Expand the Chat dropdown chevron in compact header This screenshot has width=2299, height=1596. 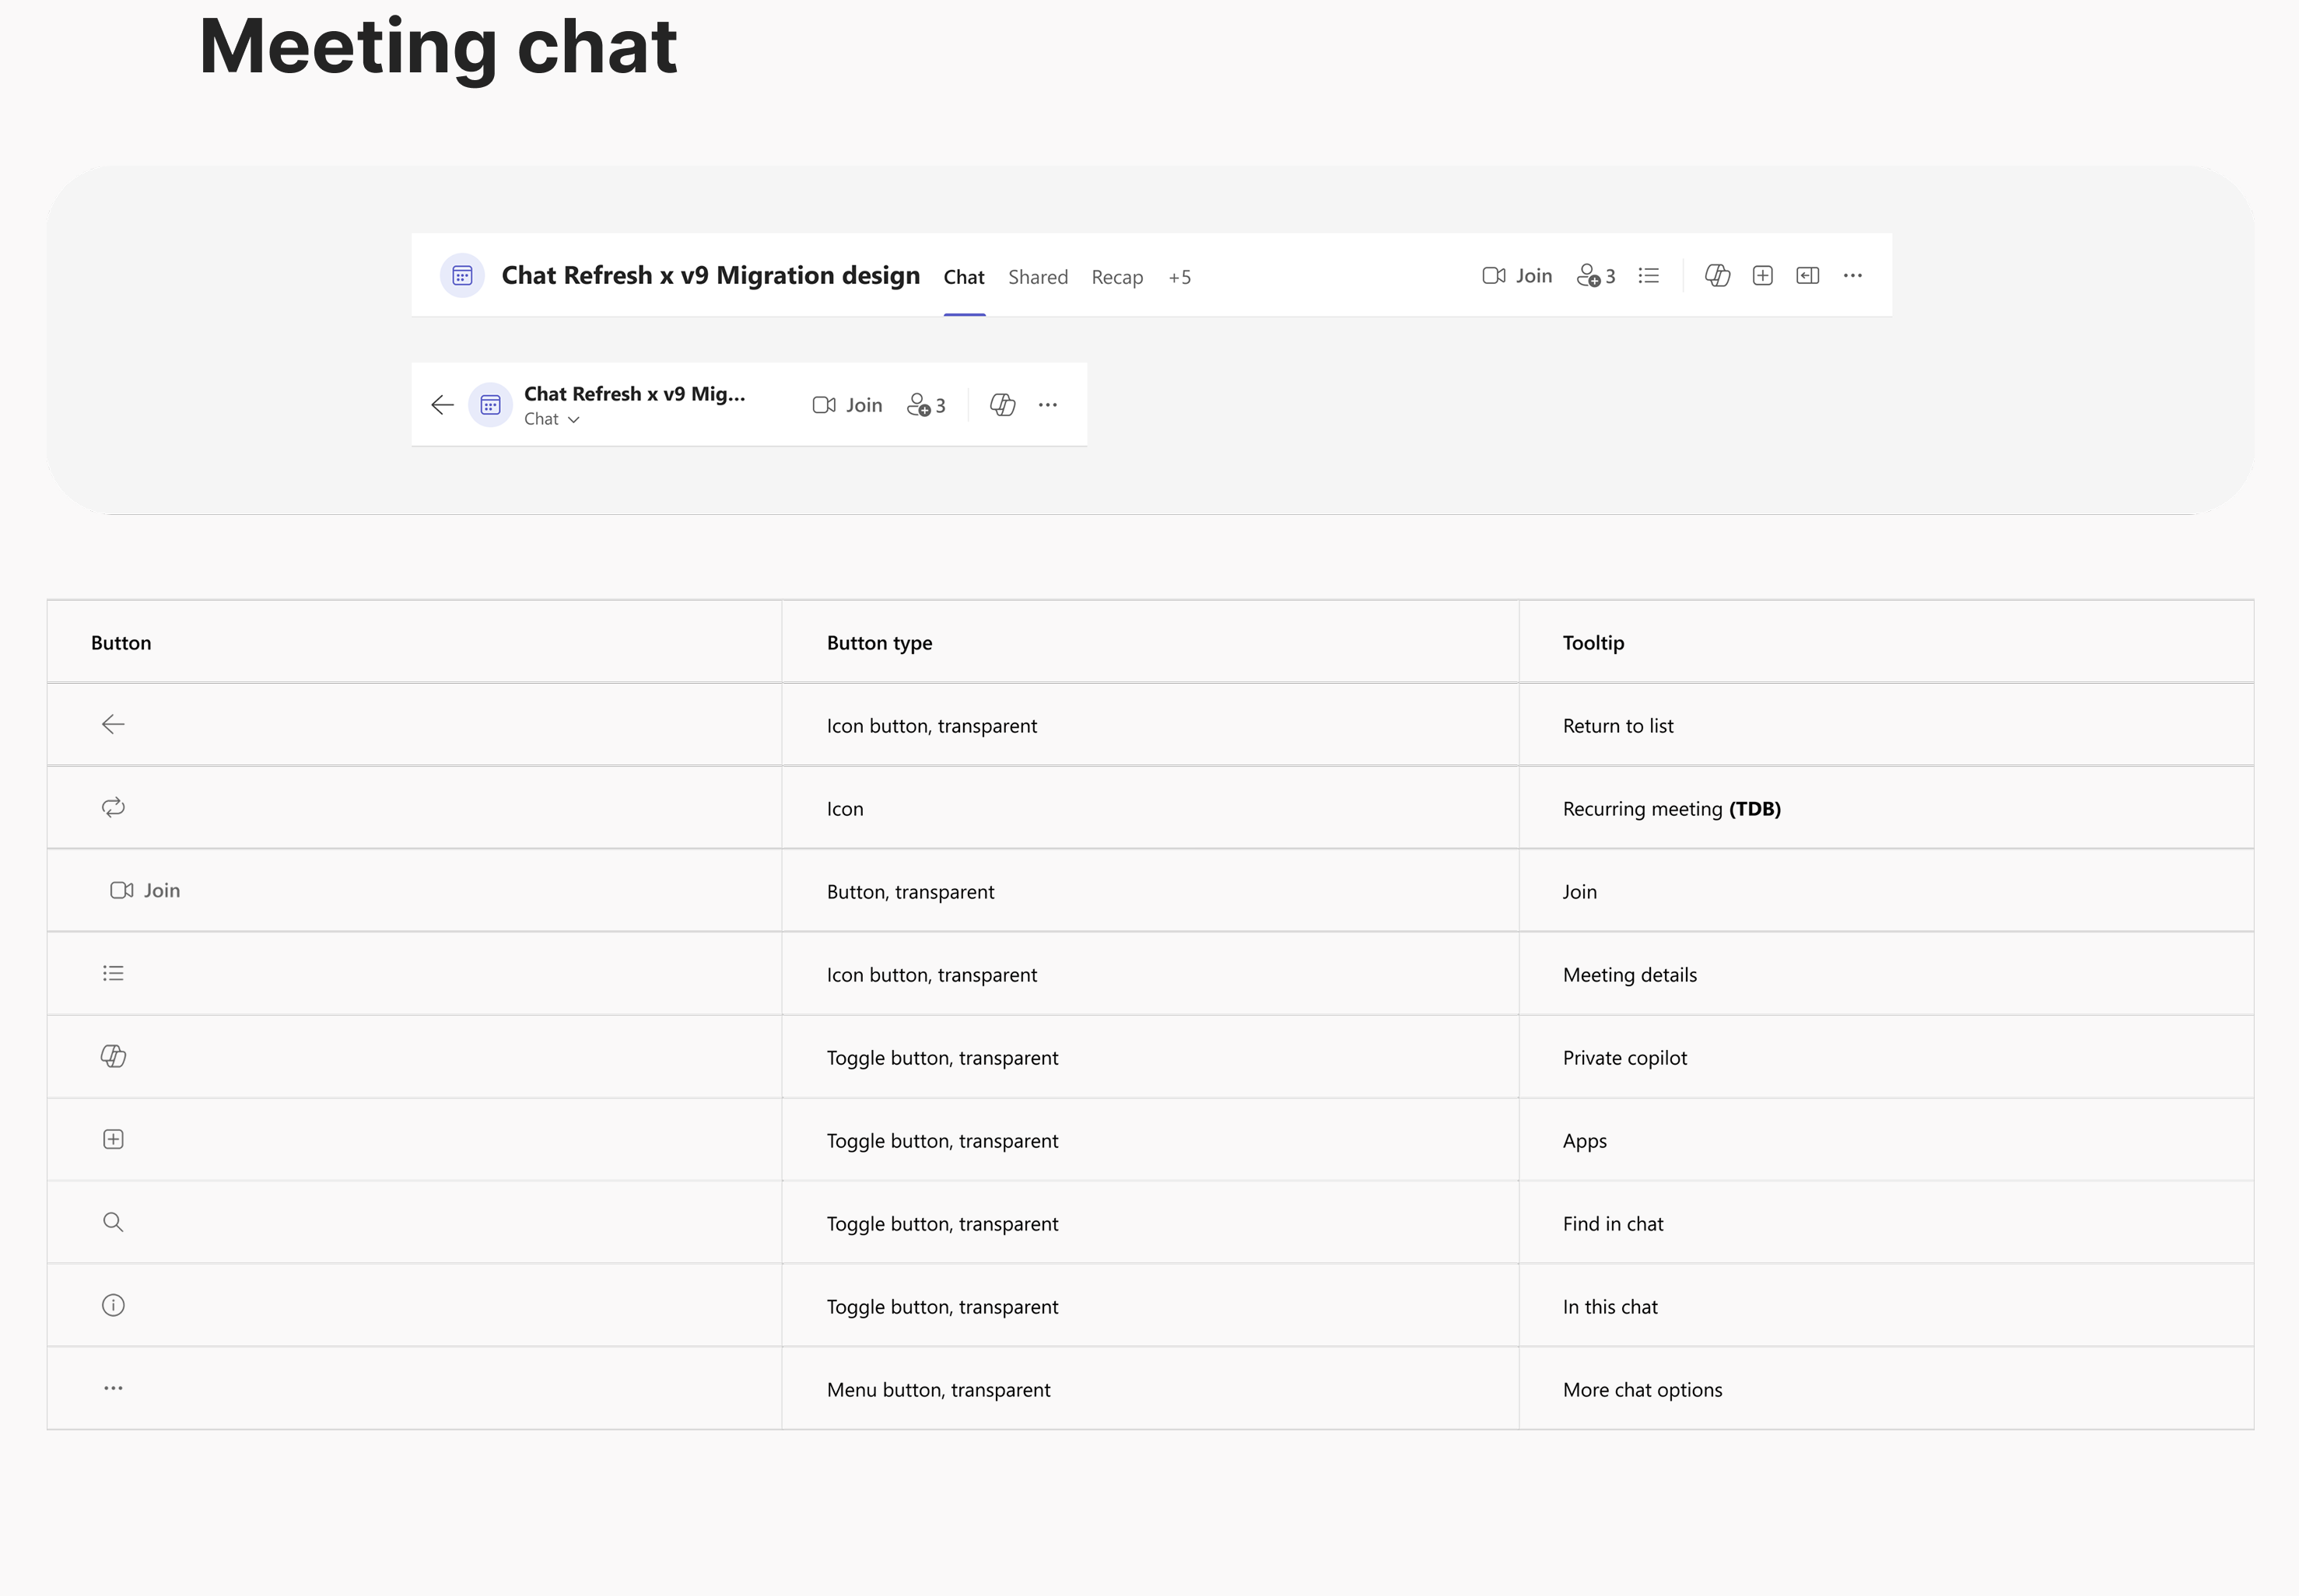coord(574,420)
